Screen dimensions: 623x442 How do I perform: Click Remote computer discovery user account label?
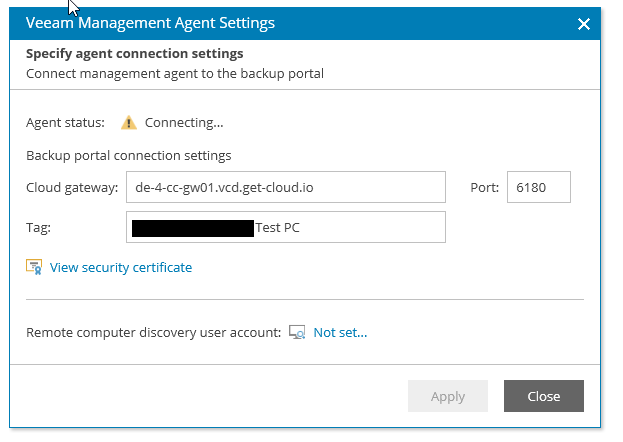pyautogui.click(x=153, y=332)
